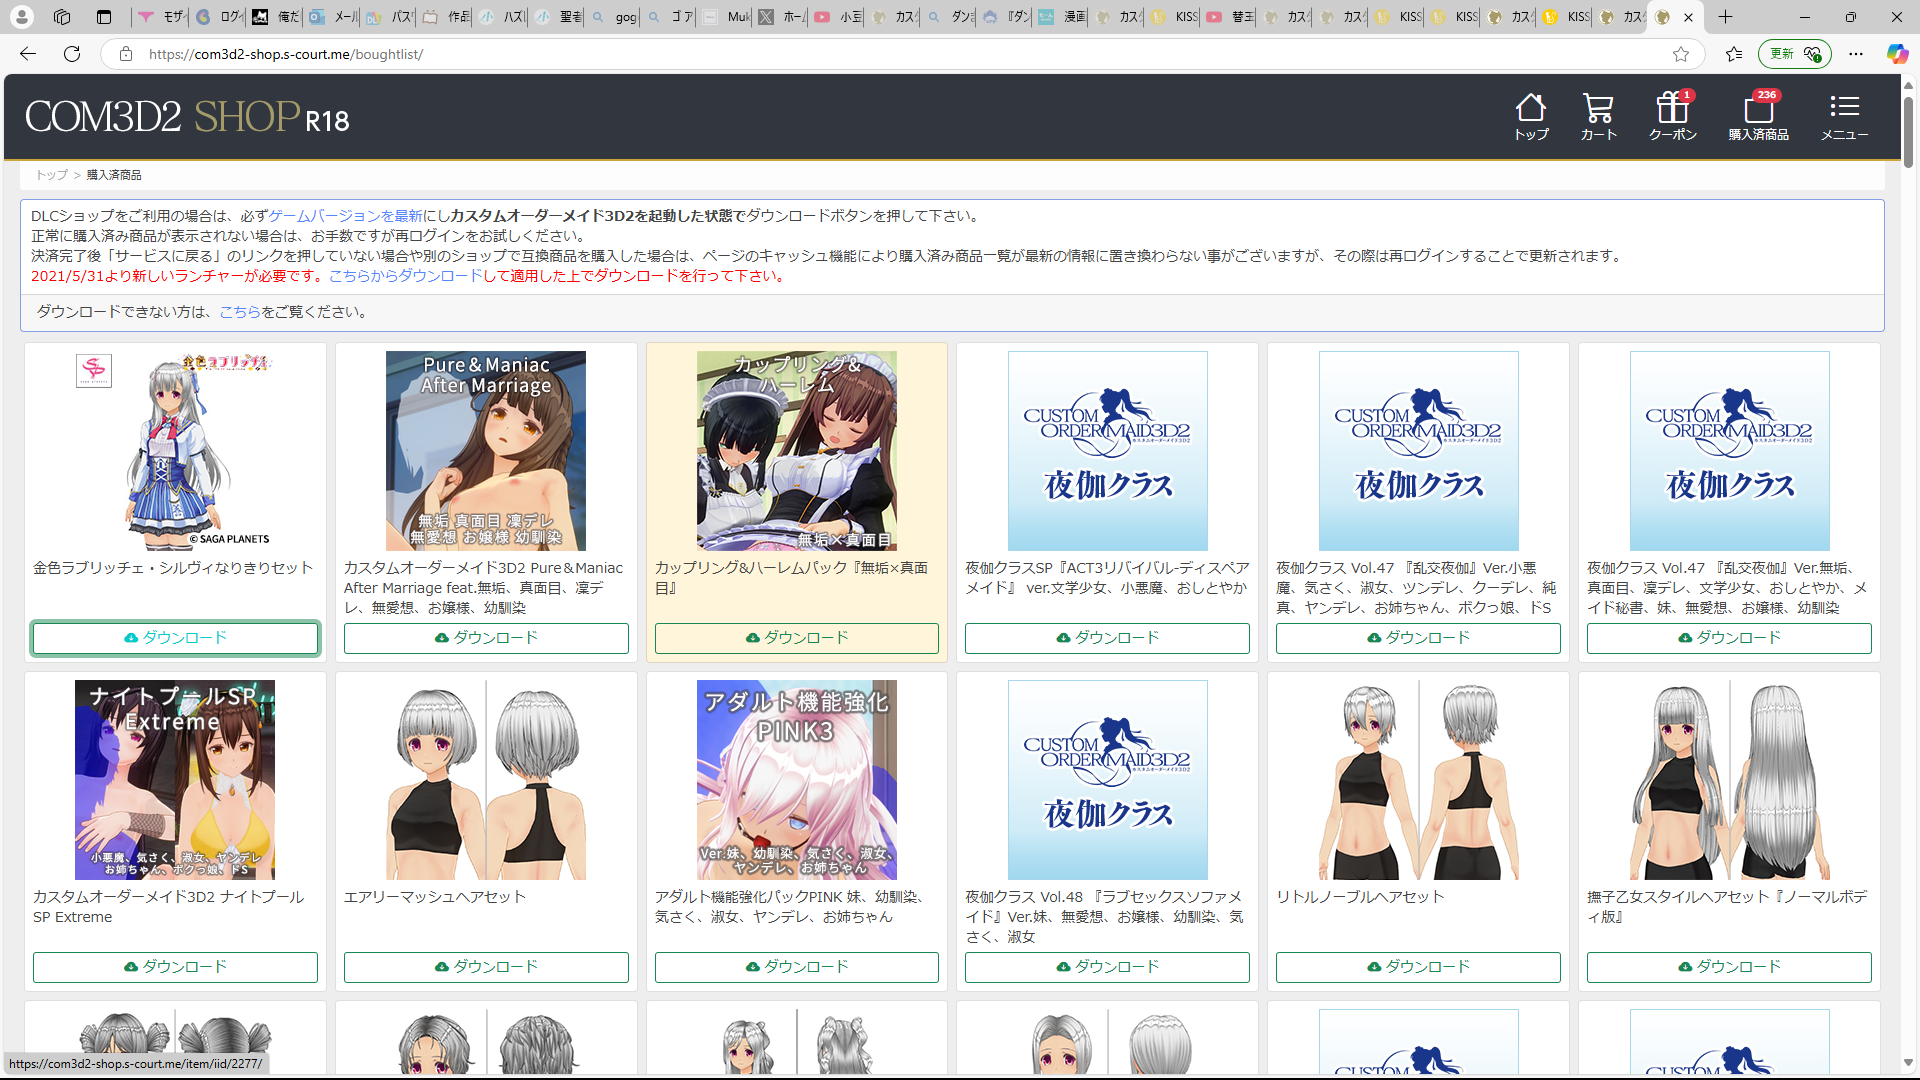Open browser settings ellipsis menu
The height and width of the screenshot is (1080, 1920).
tap(1856, 54)
